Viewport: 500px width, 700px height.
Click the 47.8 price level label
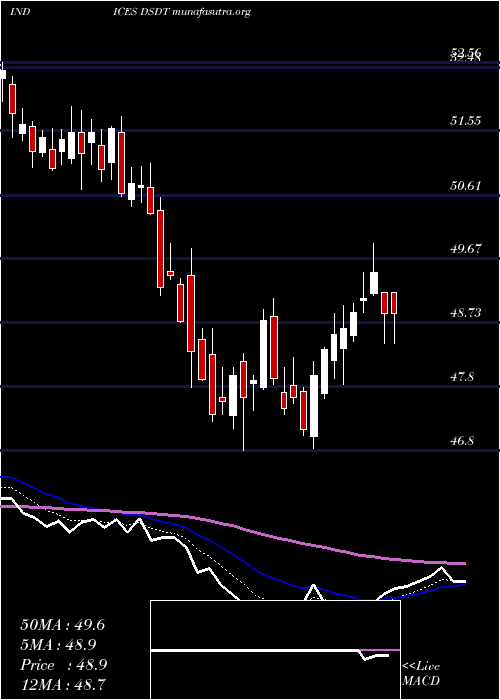pyautogui.click(x=462, y=377)
